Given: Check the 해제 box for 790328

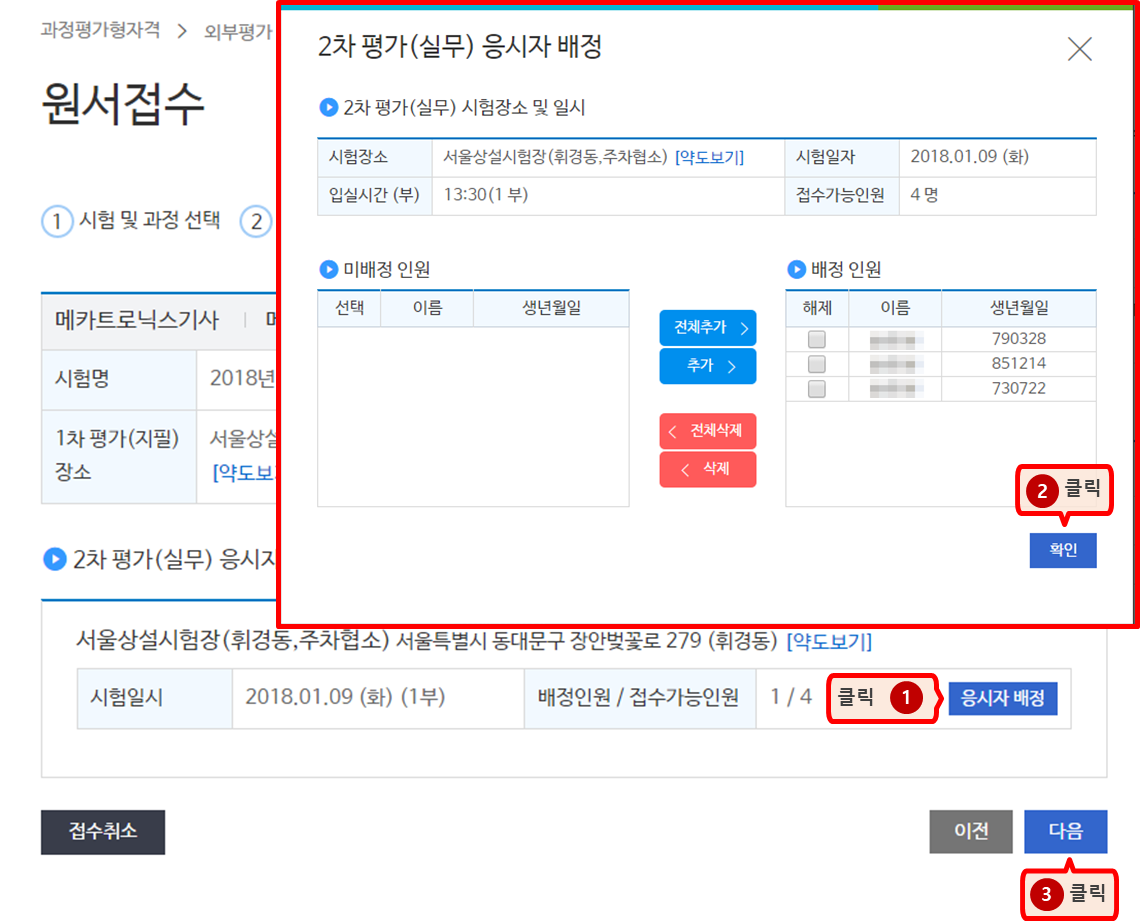Looking at the screenshot, I should [x=816, y=339].
